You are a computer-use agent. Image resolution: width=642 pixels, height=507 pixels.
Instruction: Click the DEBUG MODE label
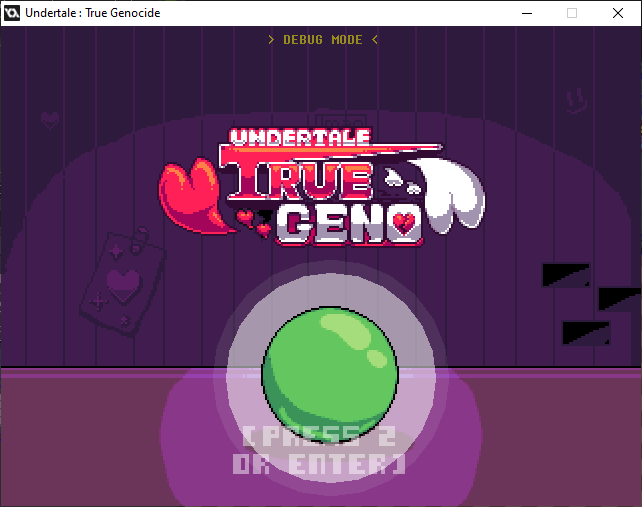[x=323, y=40]
